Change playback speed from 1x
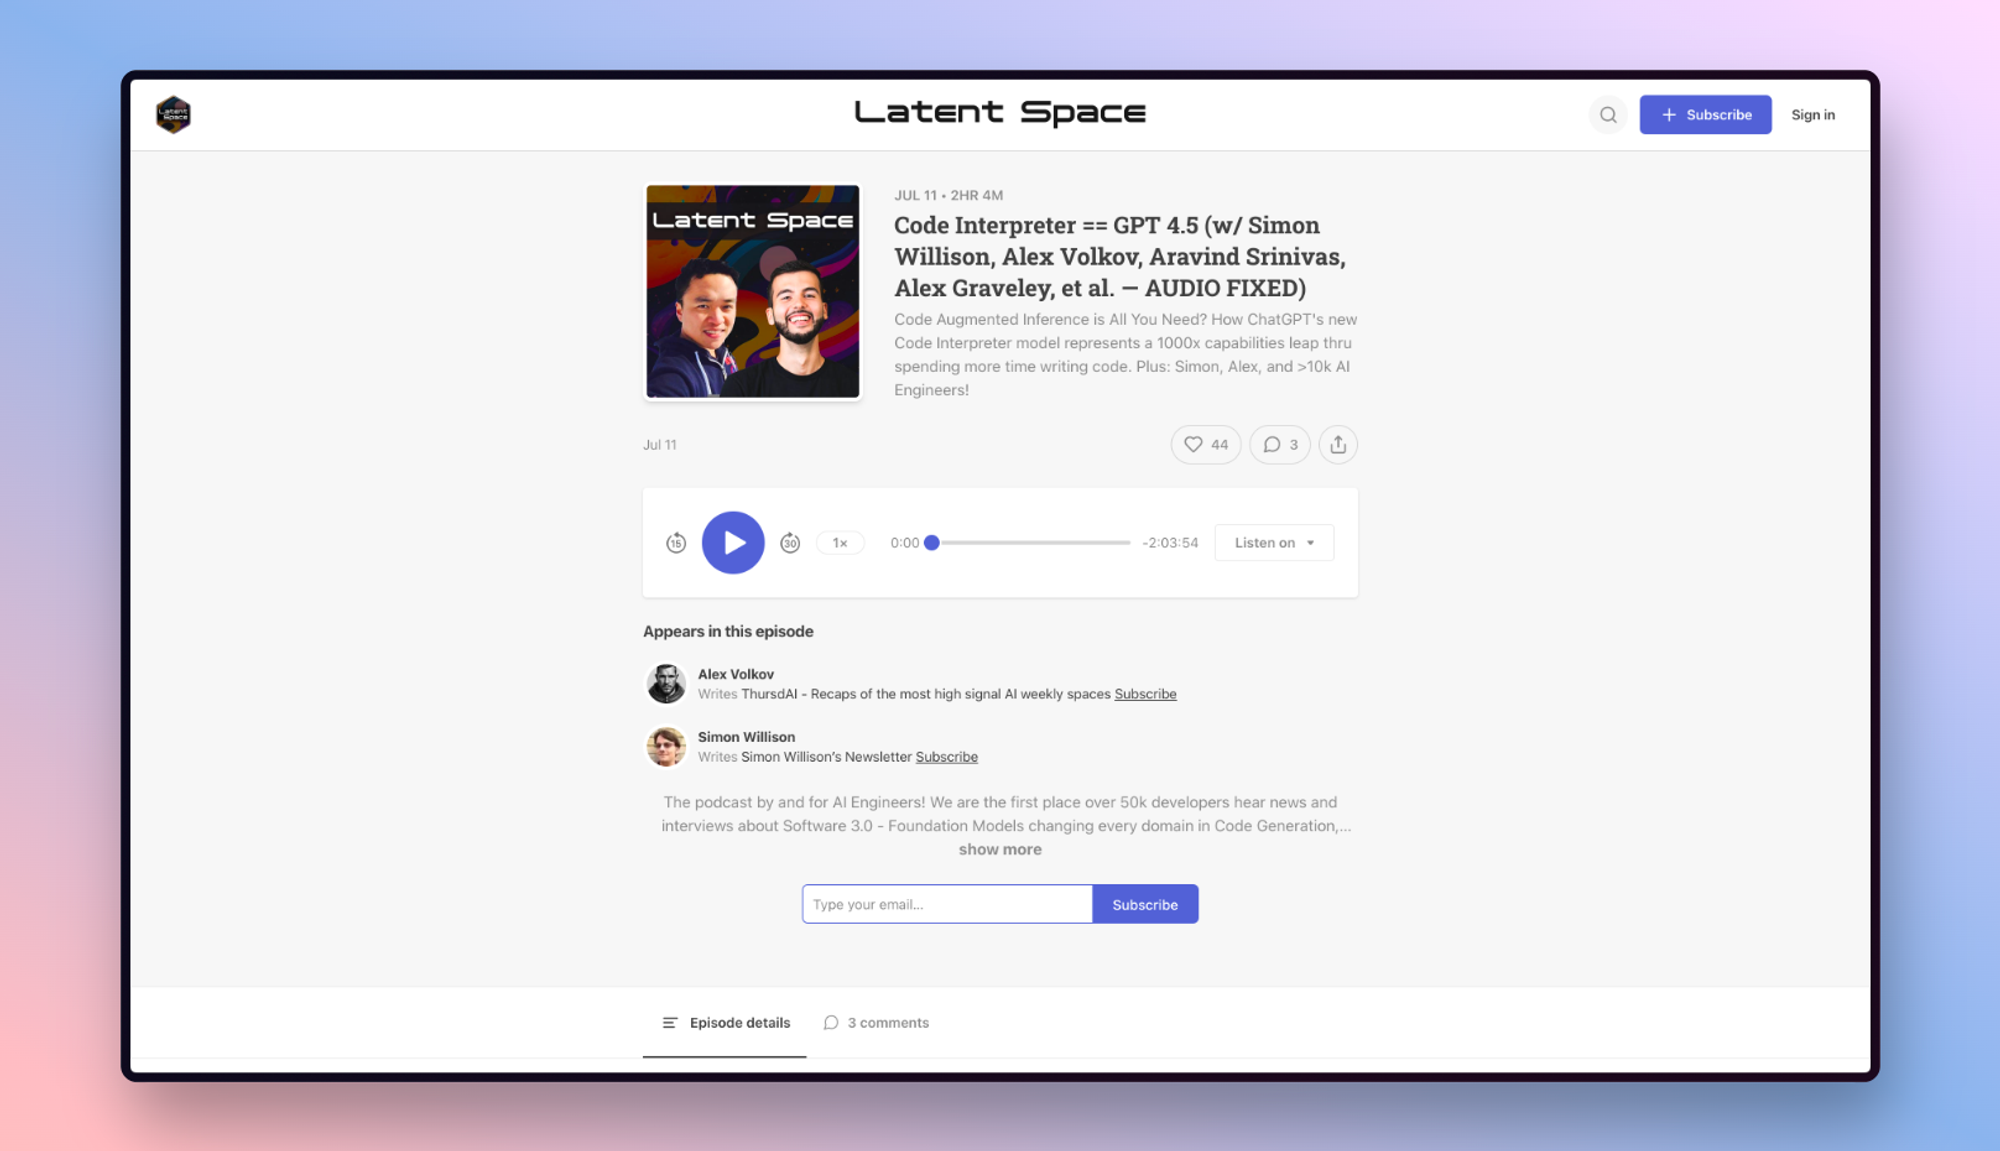Image resolution: width=2000 pixels, height=1151 pixels. 840,542
